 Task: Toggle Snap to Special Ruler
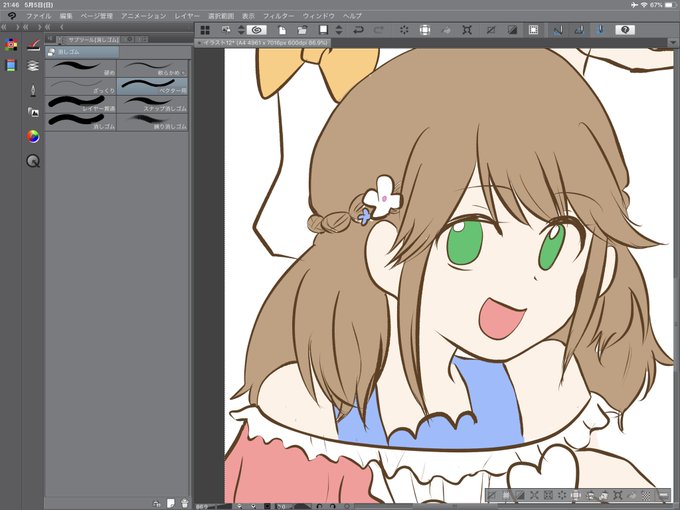click(579, 30)
